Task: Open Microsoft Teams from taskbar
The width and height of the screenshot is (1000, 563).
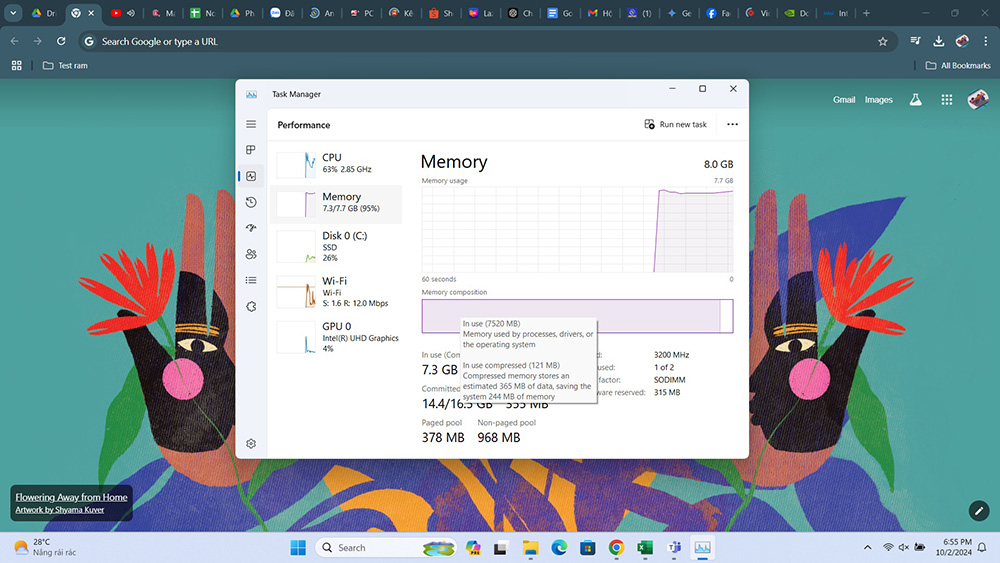Action: click(x=674, y=548)
